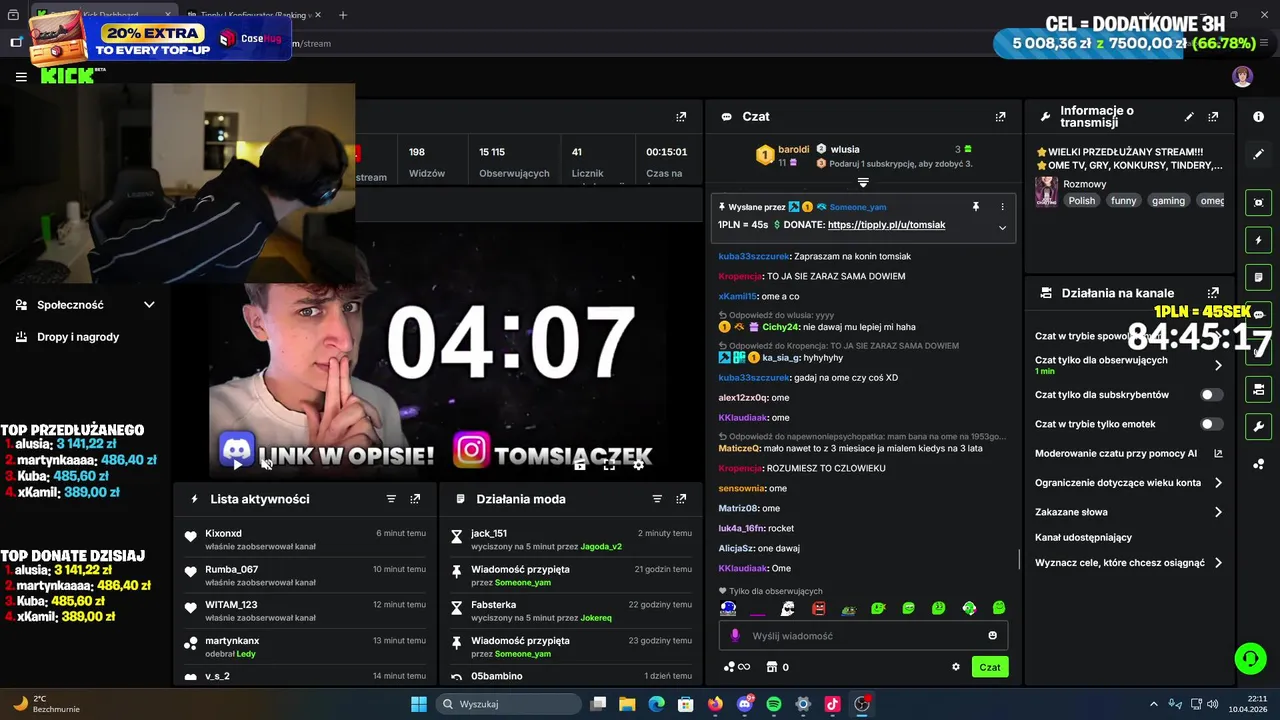Screen dimensions: 1280x720
Task: Pop out the Informacje o transmisji panel
Action: (1213, 117)
